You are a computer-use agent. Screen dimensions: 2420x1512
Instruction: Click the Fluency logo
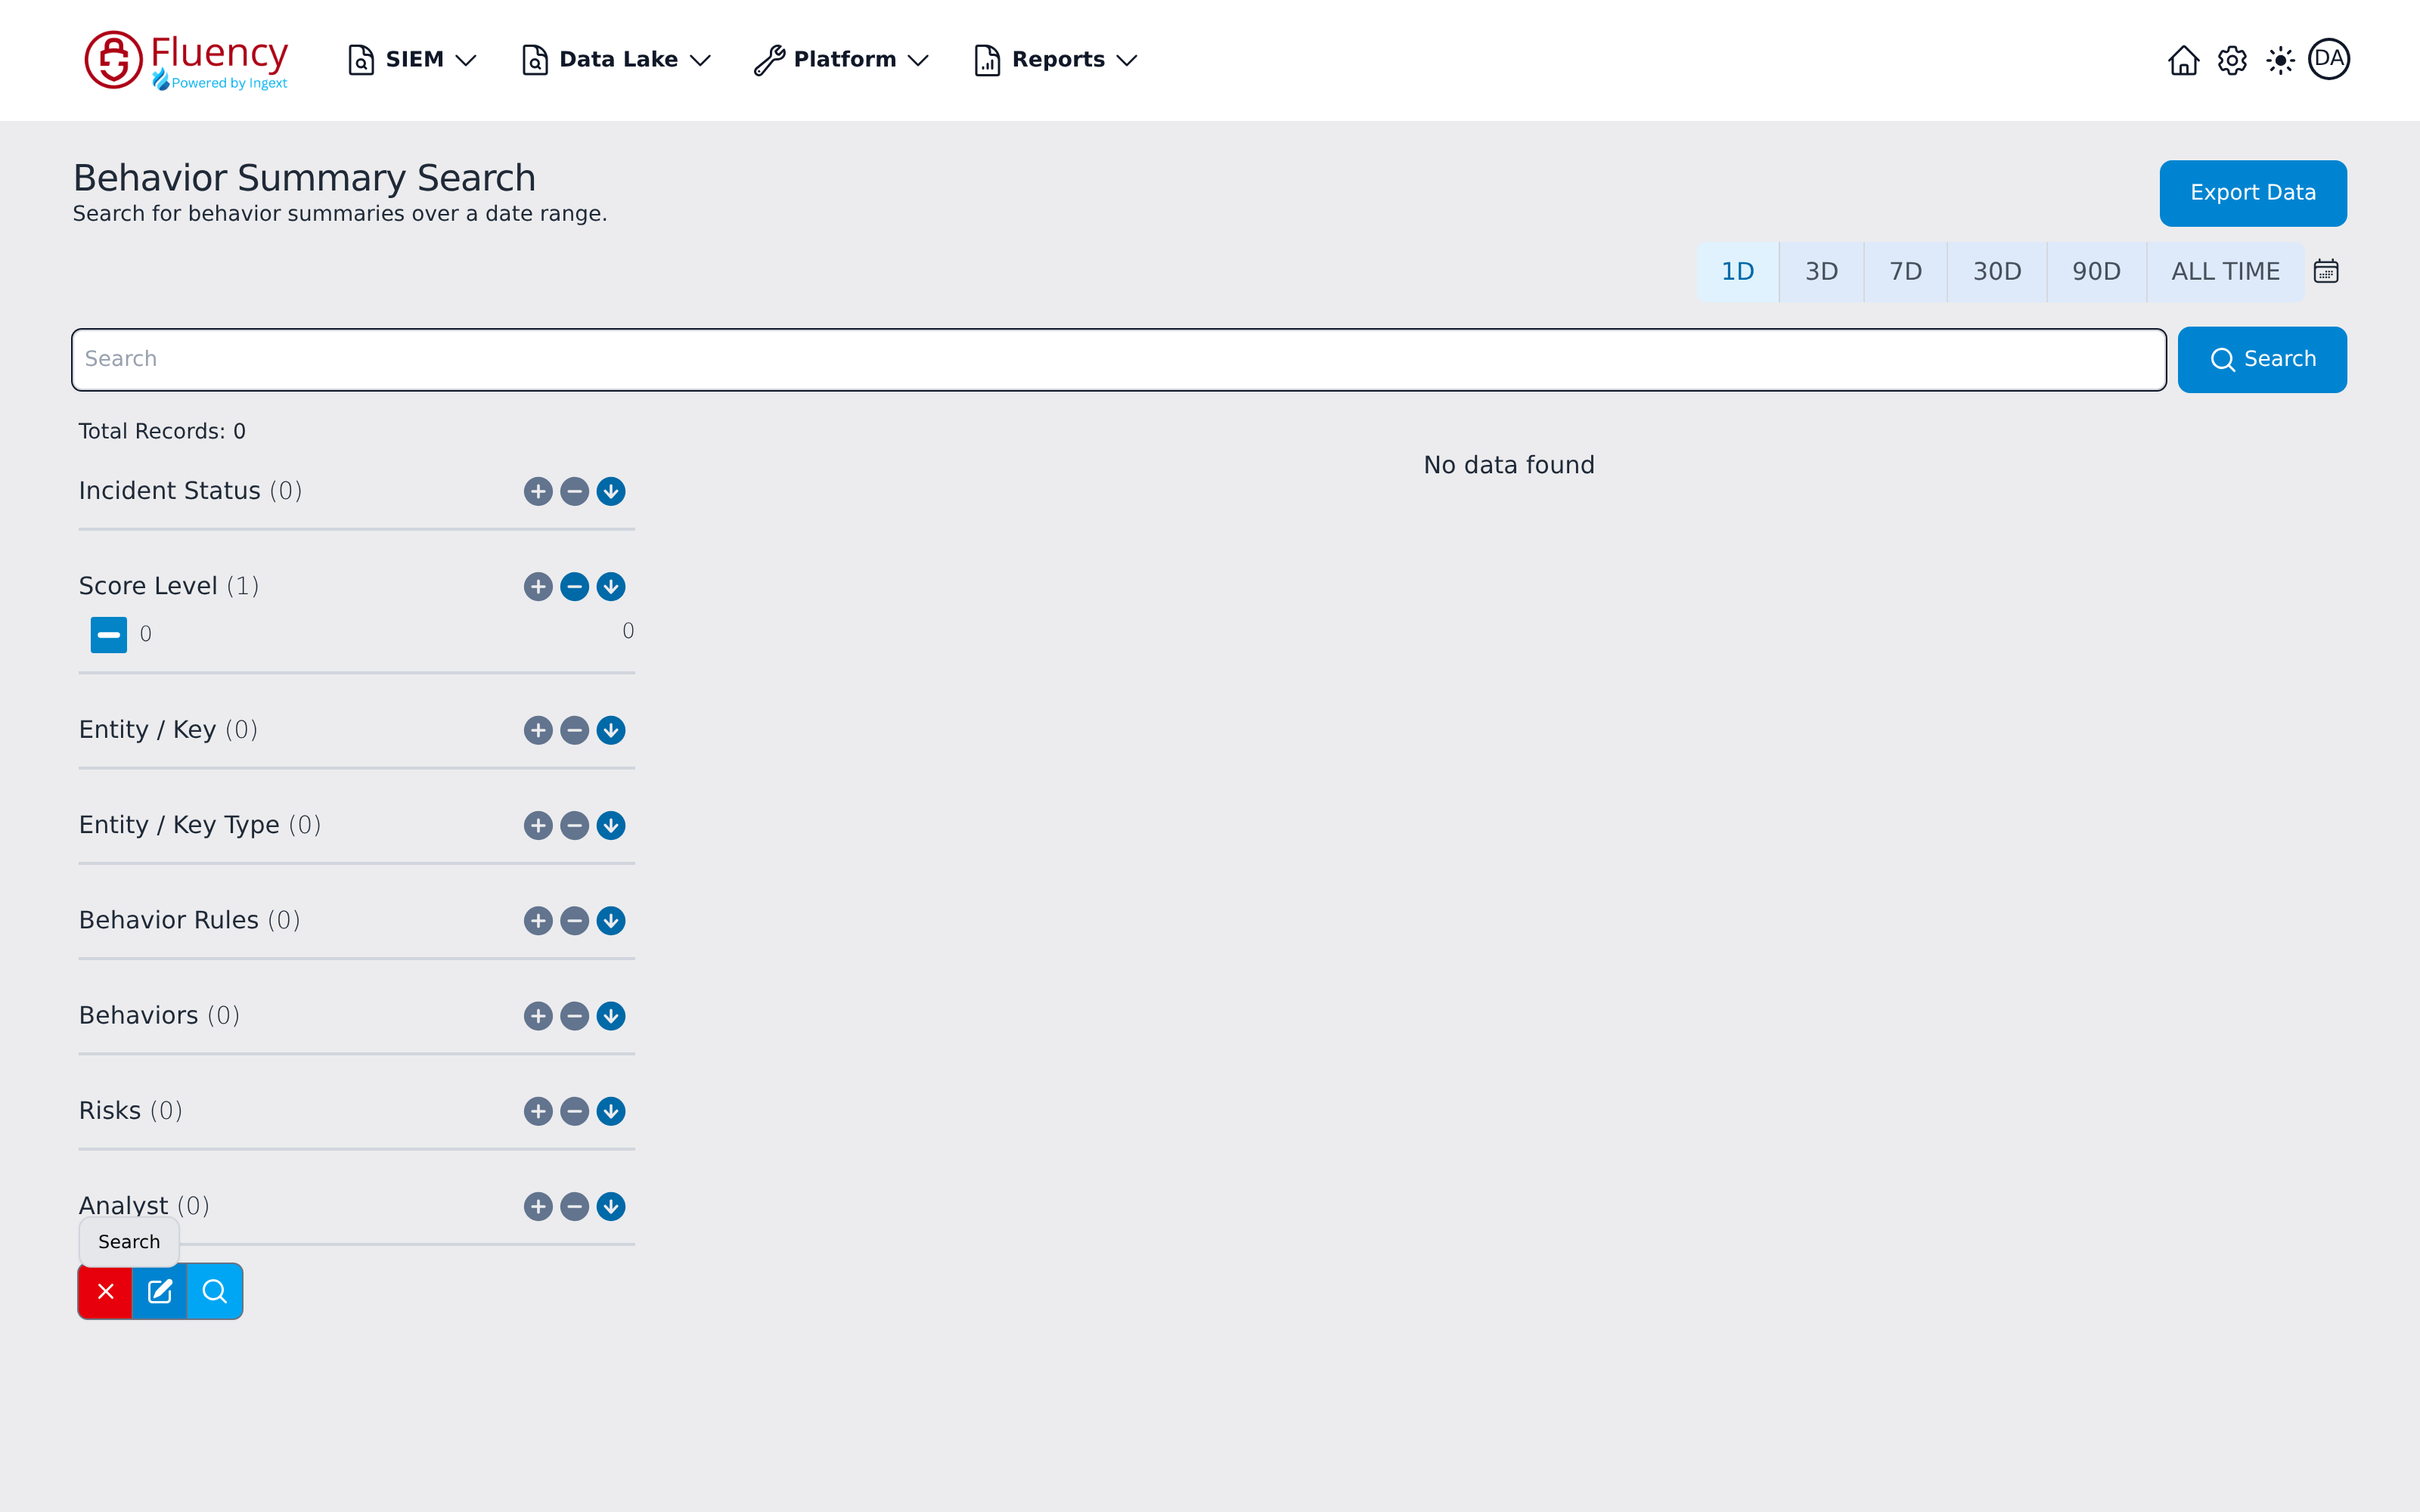coord(187,60)
